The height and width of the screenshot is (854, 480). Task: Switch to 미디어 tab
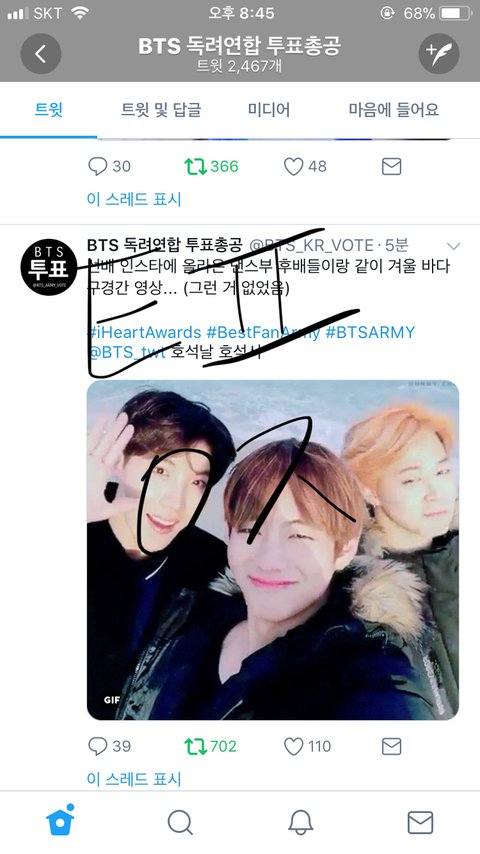pyautogui.click(x=269, y=110)
